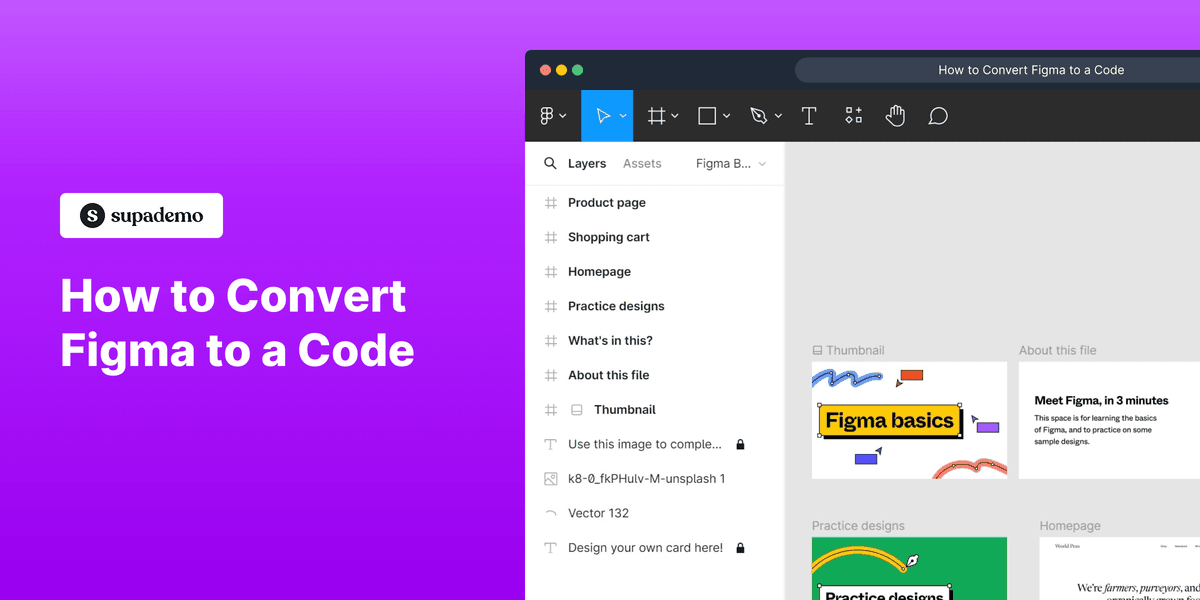Unlock the 'Design your own card here!' layer

point(739,547)
